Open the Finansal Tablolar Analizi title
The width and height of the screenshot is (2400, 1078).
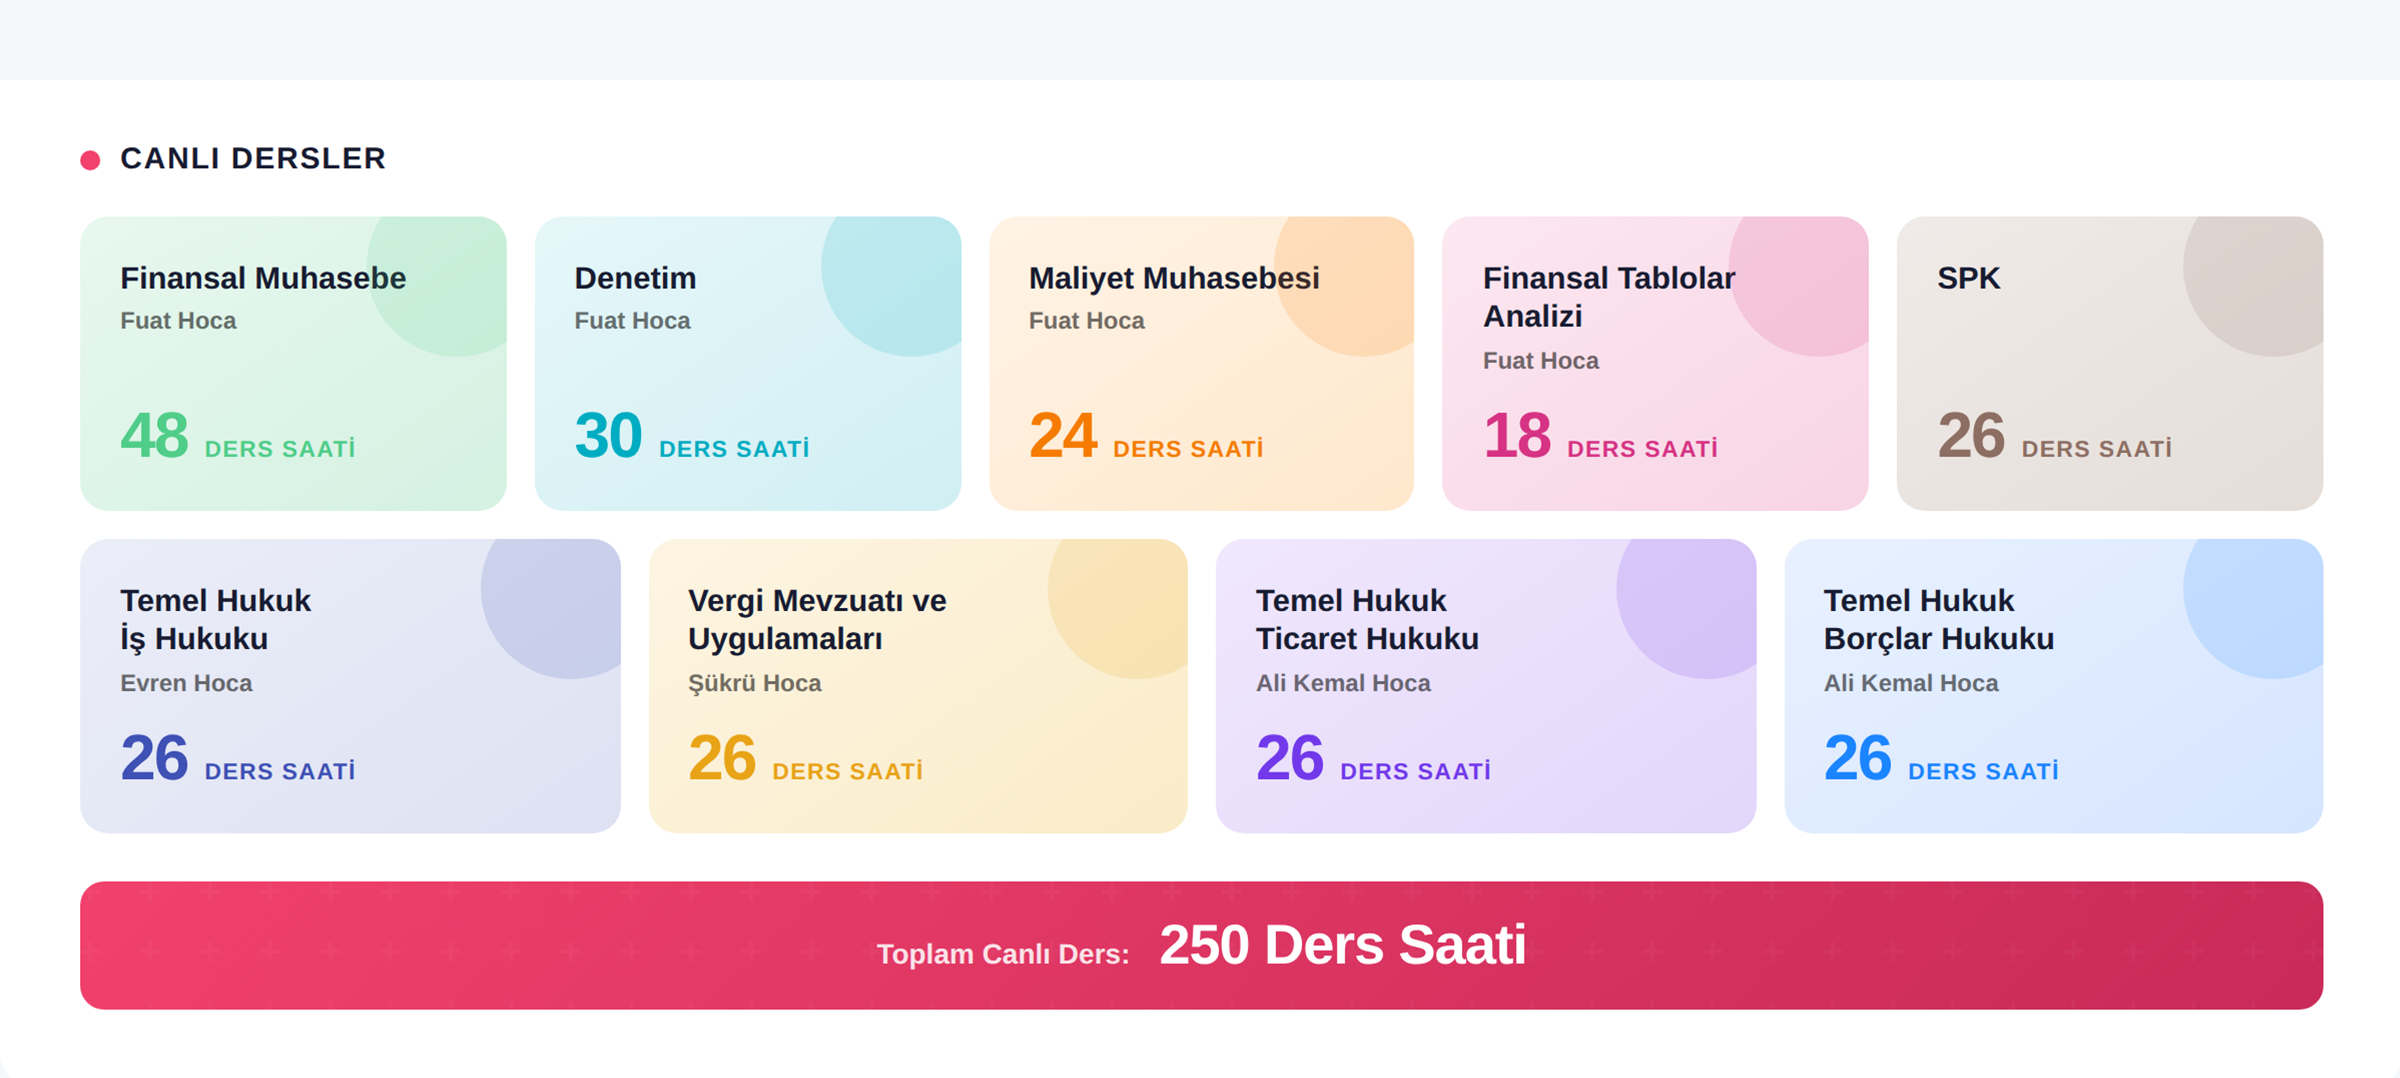point(1608,297)
